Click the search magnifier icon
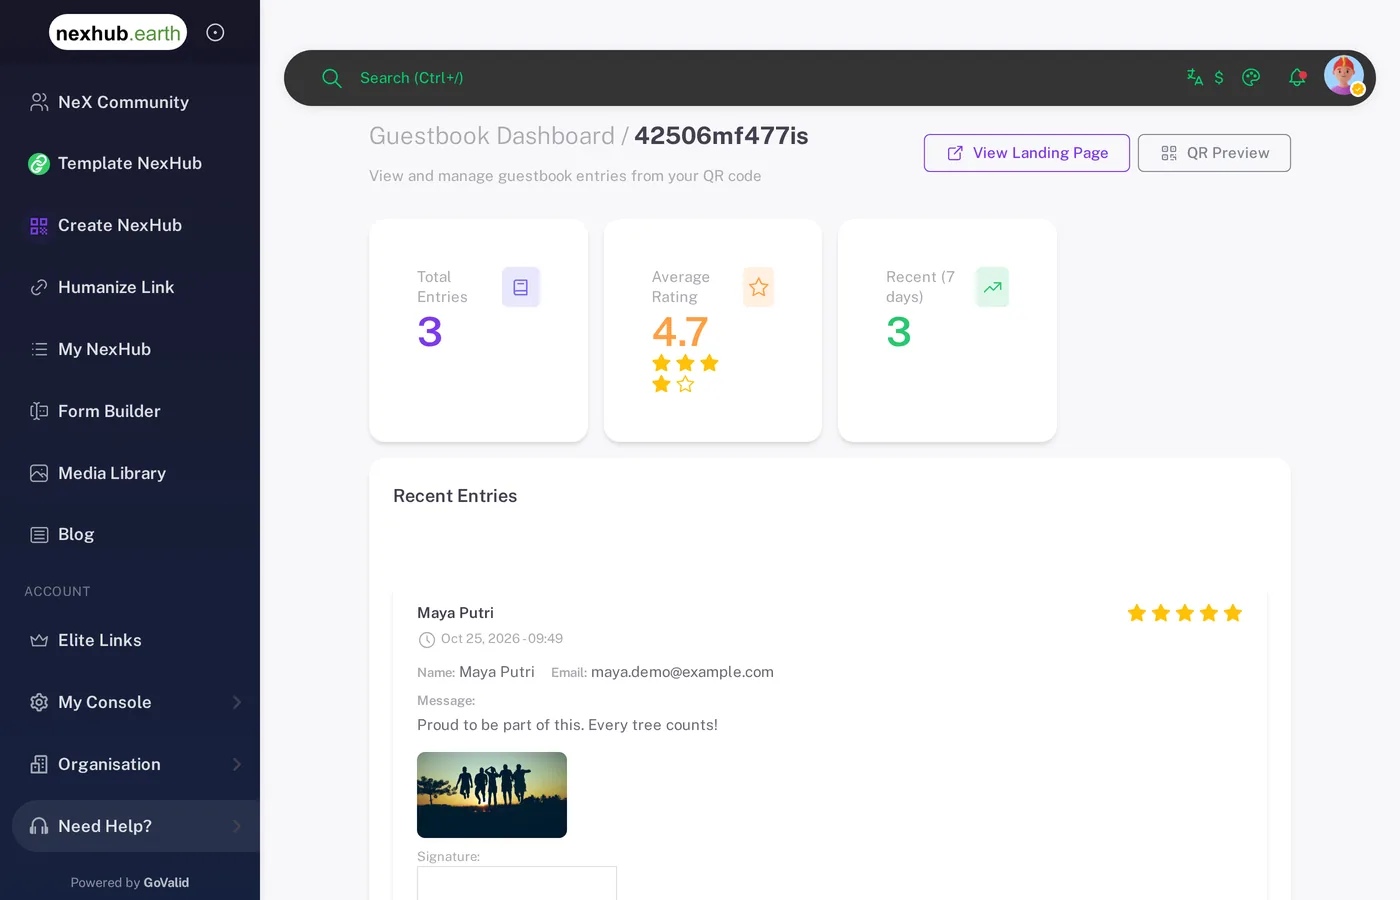Image resolution: width=1400 pixels, height=900 pixels. point(332,78)
